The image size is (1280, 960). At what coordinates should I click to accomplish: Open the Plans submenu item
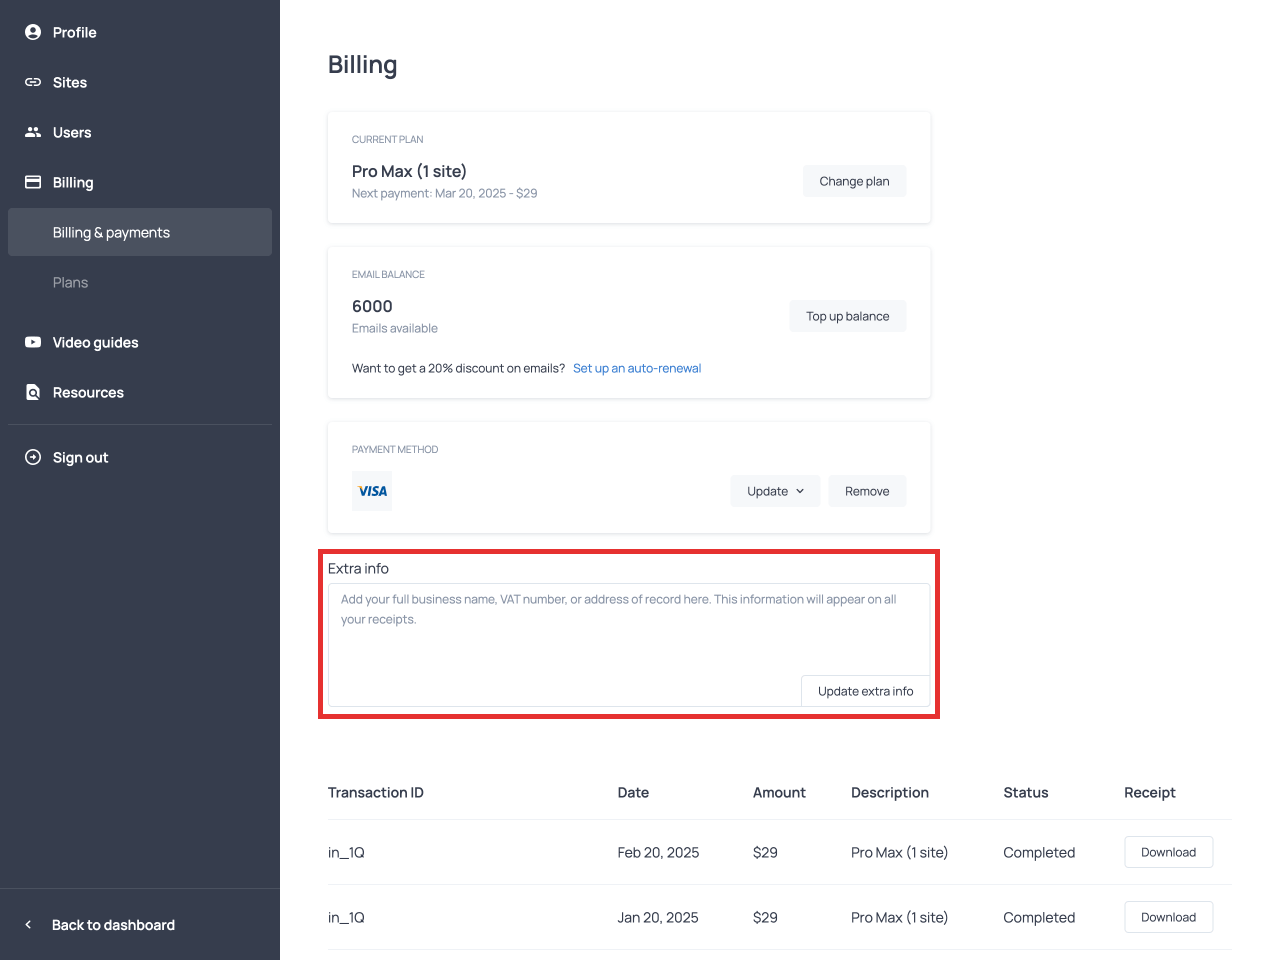tap(70, 282)
